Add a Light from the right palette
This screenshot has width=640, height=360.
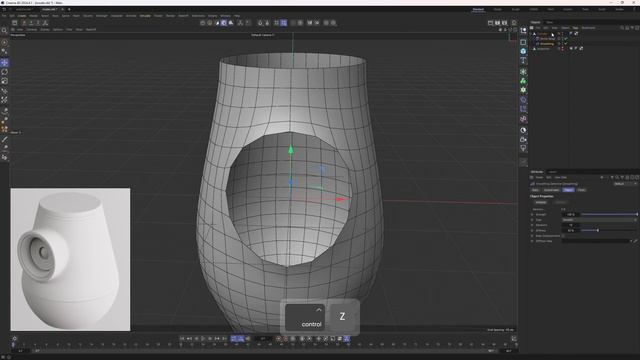(x=523, y=148)
